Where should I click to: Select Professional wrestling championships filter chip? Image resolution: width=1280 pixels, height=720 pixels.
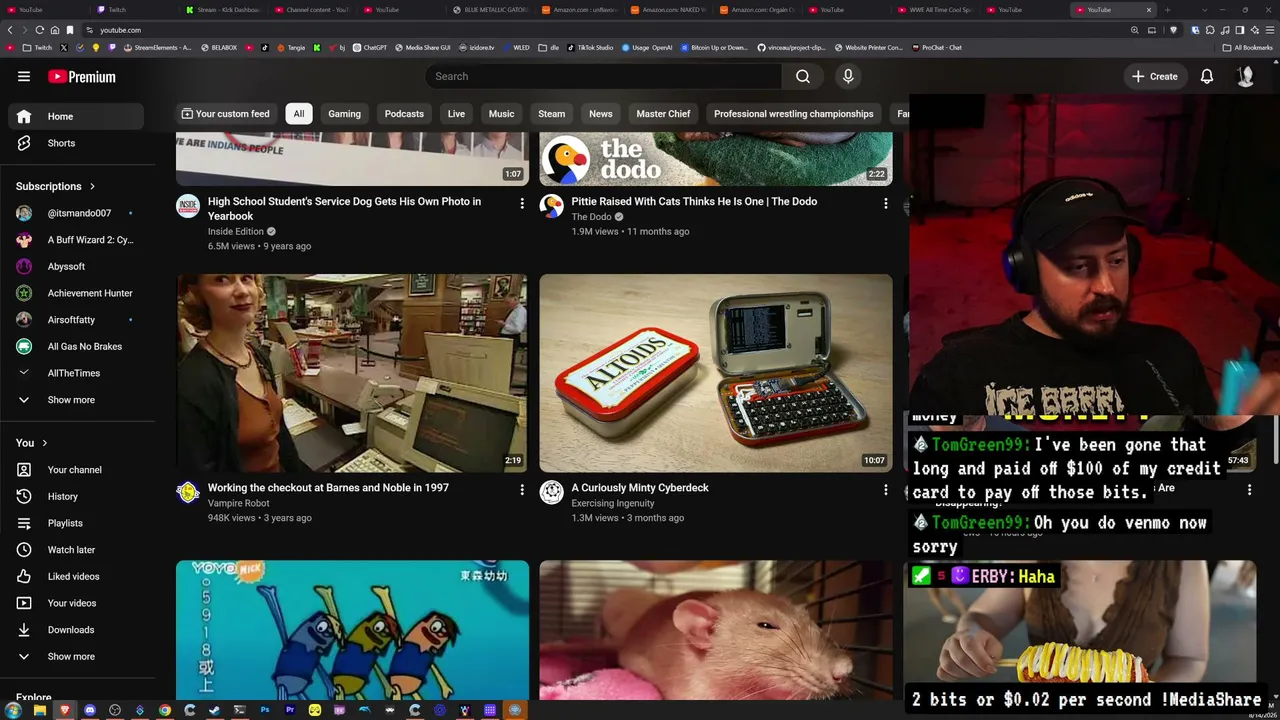[x=794, y=114]
